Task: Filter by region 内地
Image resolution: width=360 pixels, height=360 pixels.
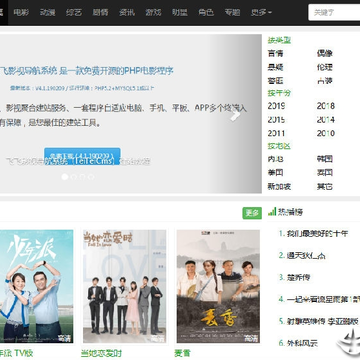Action: tap(276, 159)
